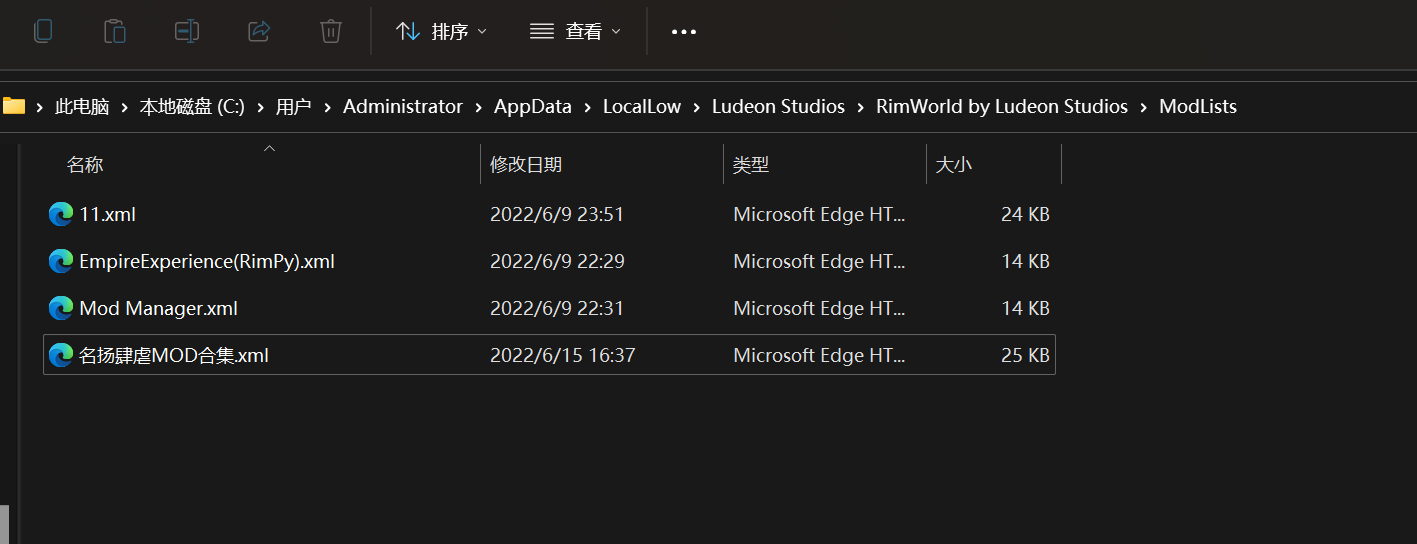Expand chevron after 用户 breadcrumb
The height and width of the screenshot is (544, 1417).
pos(328,106)
